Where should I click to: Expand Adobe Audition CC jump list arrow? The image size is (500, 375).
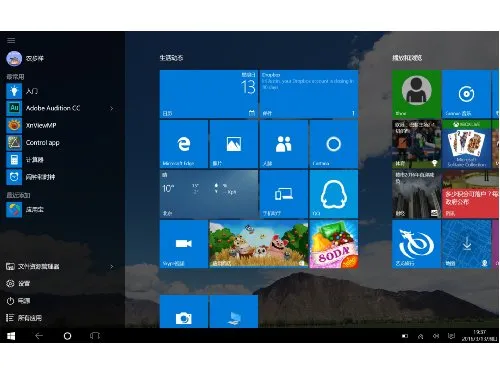point(112,108)
